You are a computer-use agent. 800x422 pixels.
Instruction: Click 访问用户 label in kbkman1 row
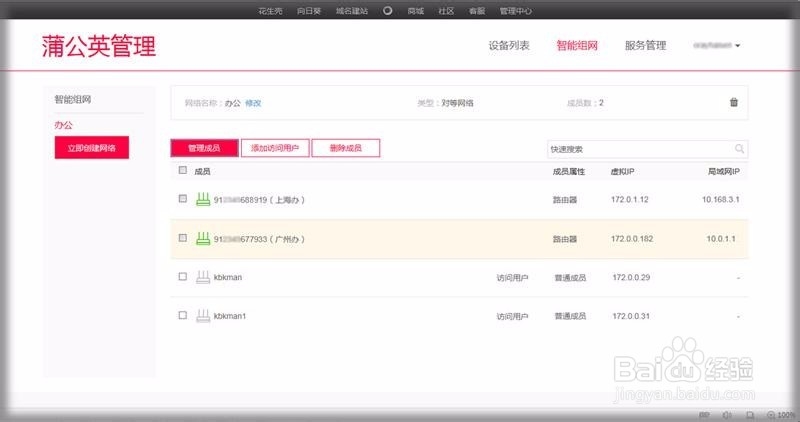click(512, 316)
